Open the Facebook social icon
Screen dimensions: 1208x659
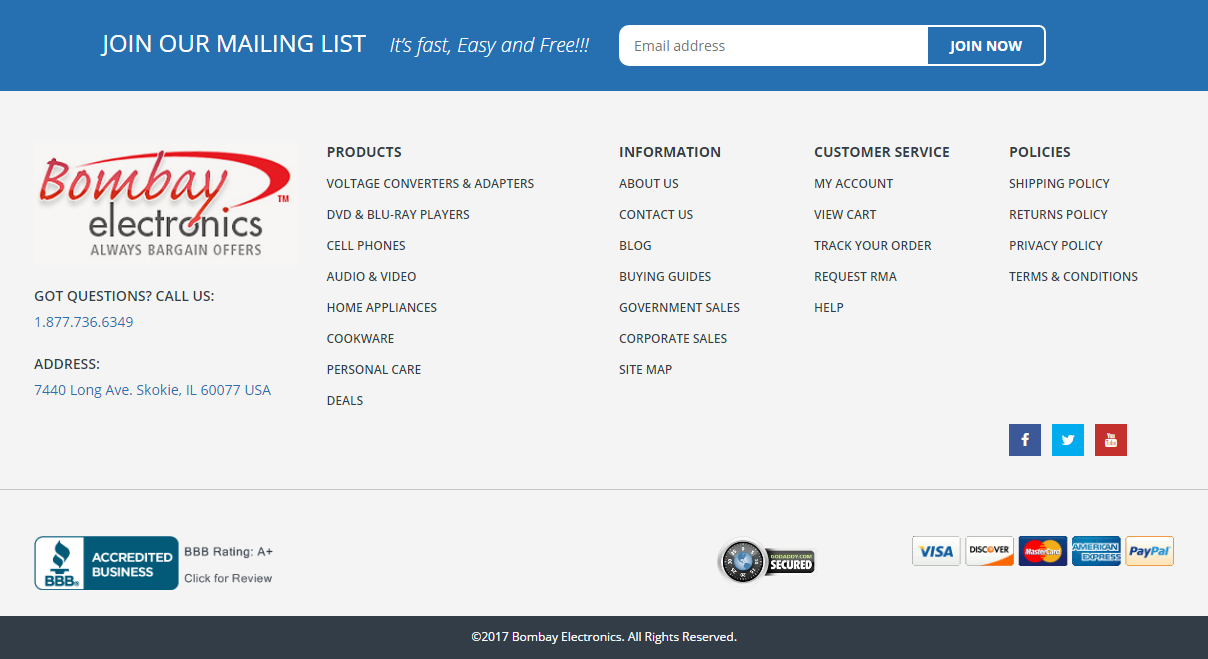click(x=1024, y=440)
